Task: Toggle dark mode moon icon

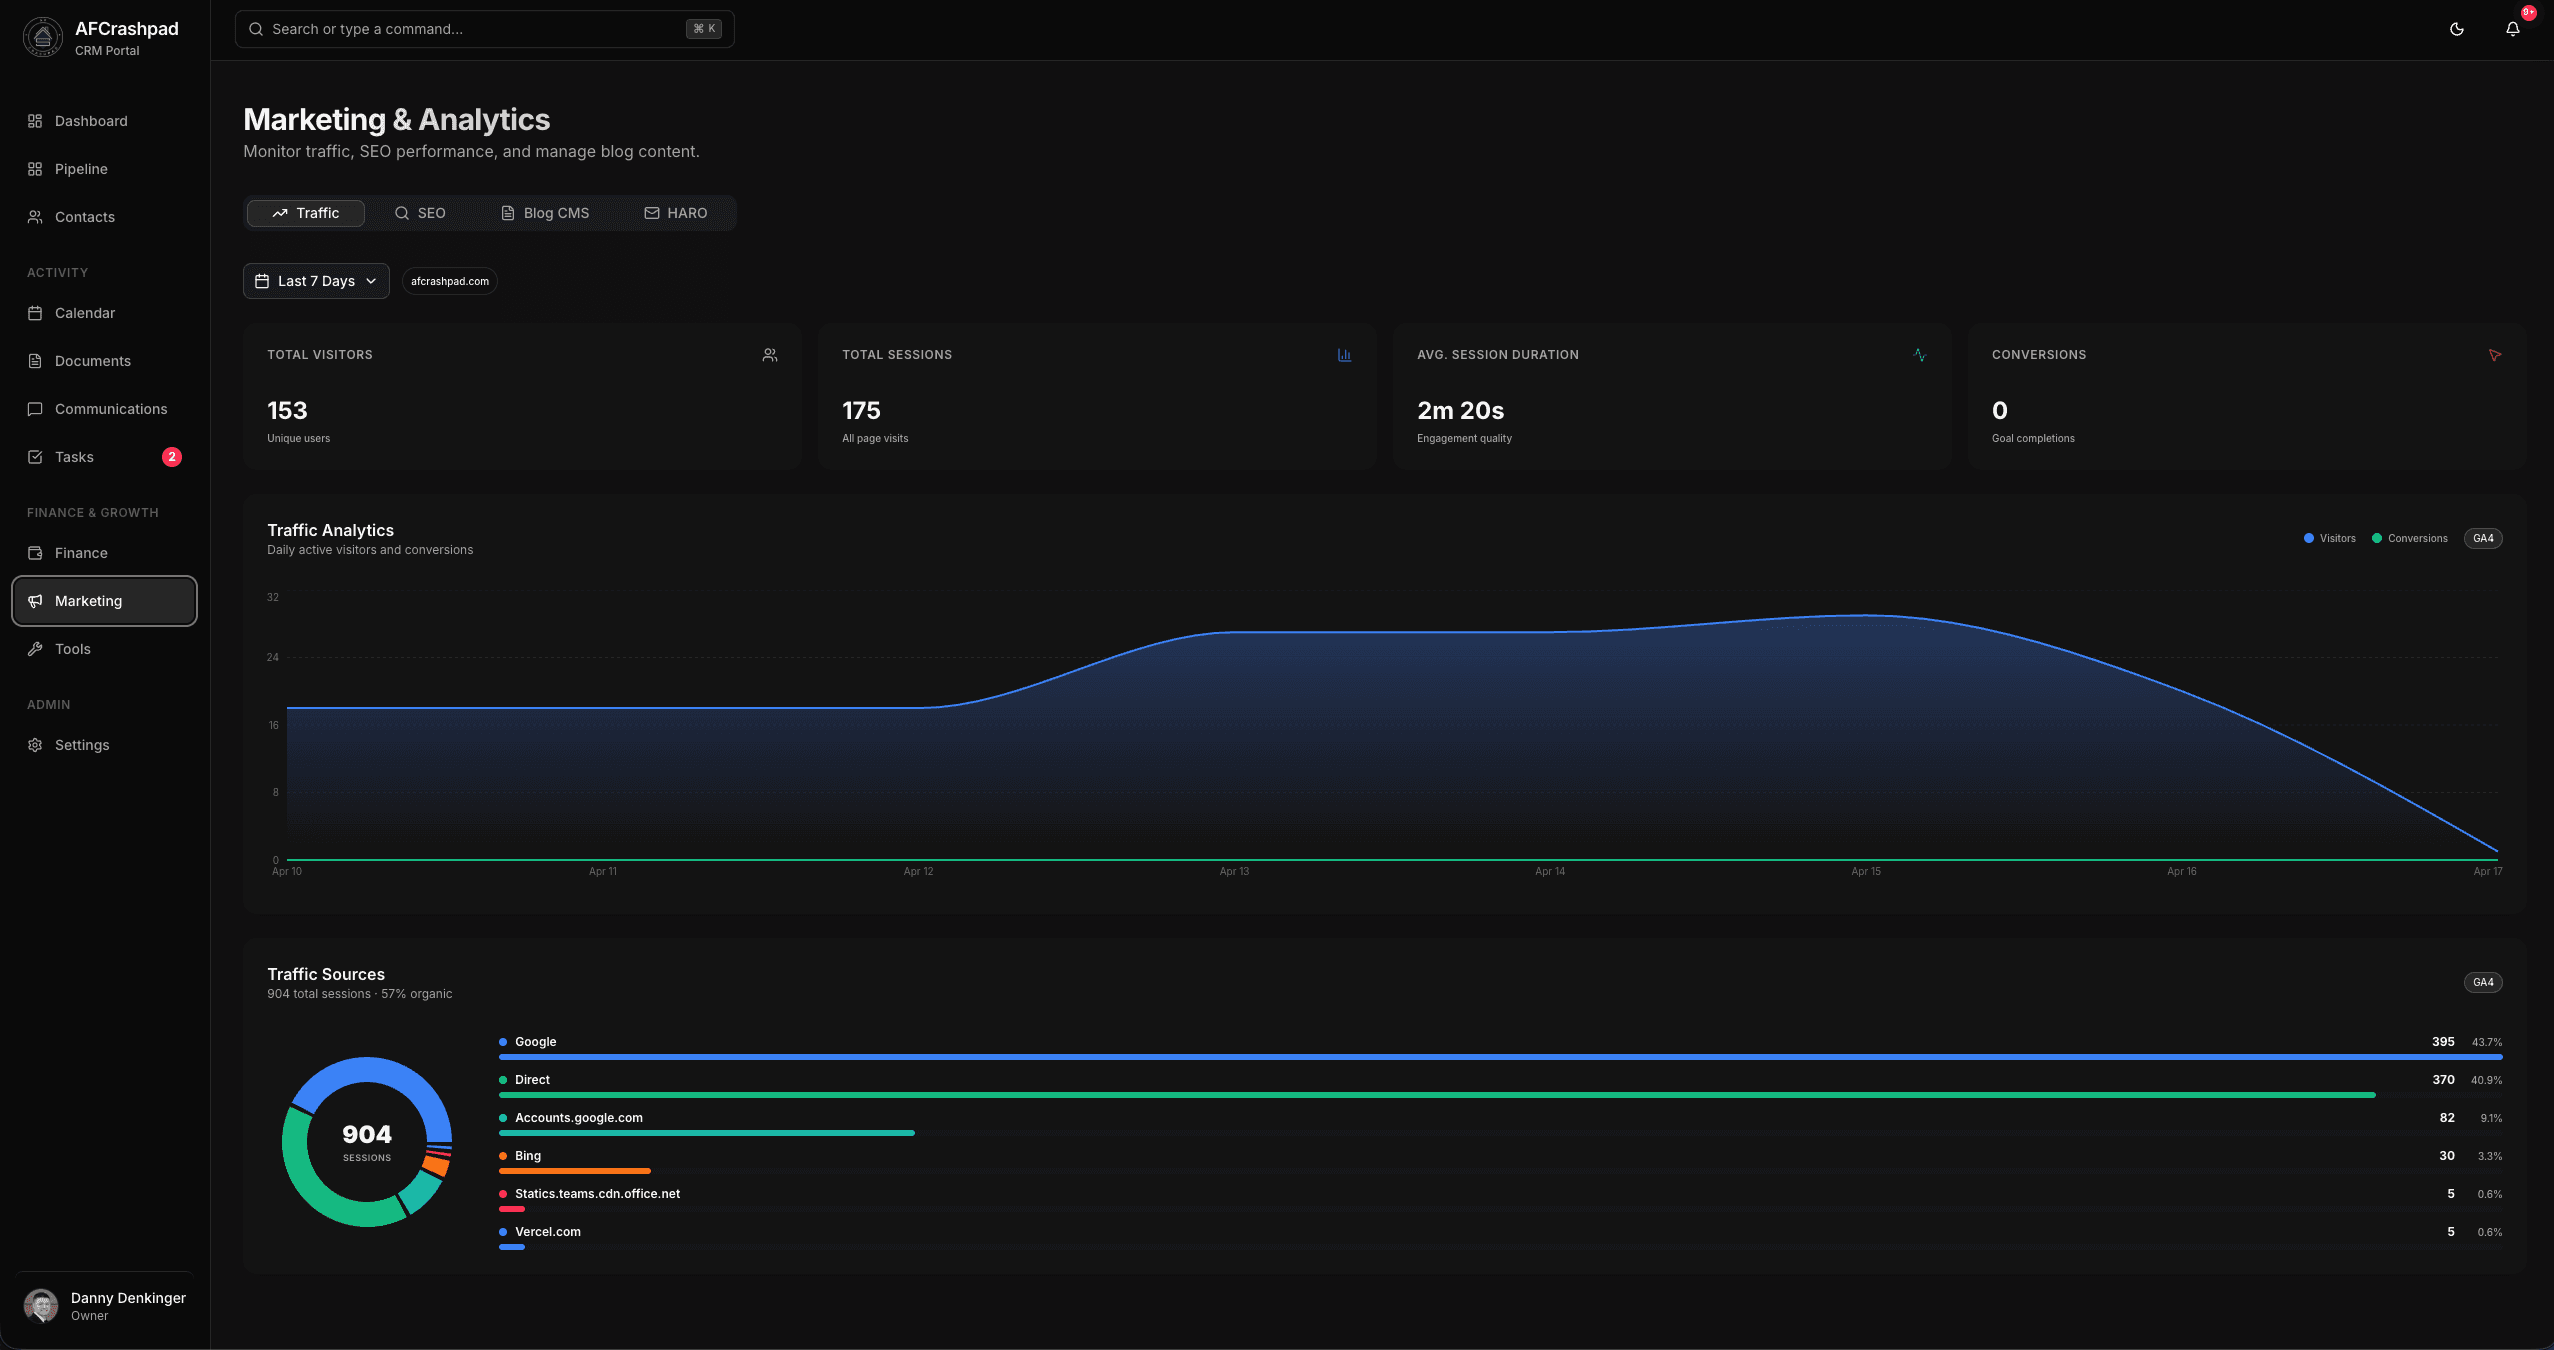Action: [x=2456, y=29]
